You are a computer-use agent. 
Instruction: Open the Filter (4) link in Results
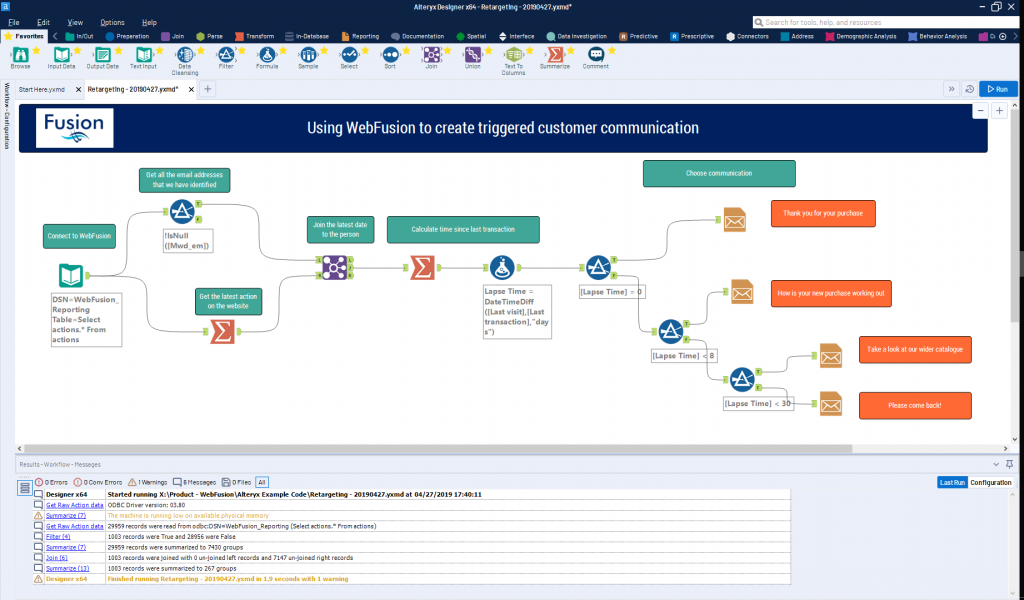tap(58, 537)
